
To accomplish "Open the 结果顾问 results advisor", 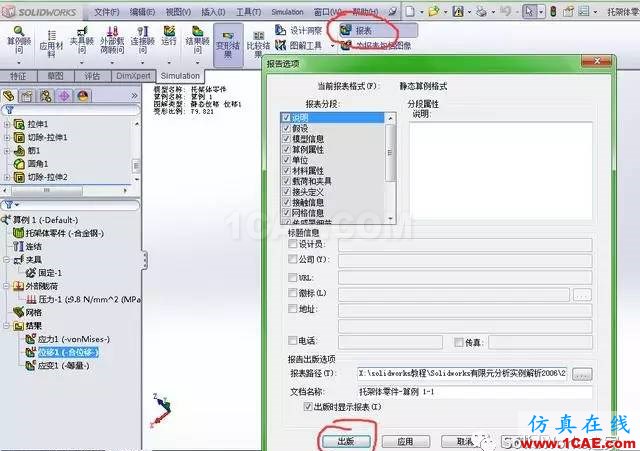I will 198,41.
